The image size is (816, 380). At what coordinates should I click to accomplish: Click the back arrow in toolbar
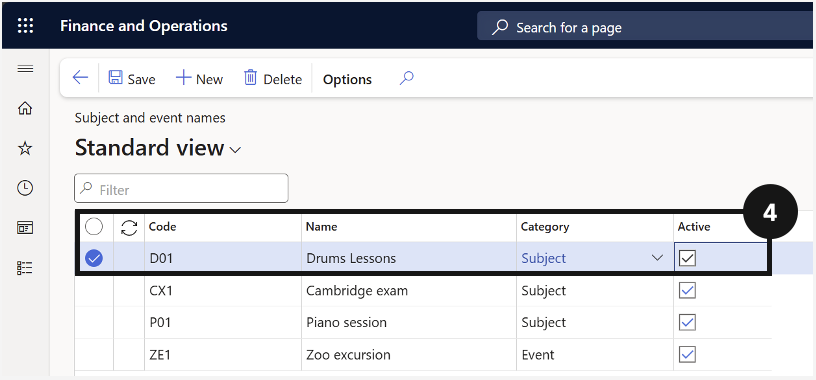[x=80, y=78]
